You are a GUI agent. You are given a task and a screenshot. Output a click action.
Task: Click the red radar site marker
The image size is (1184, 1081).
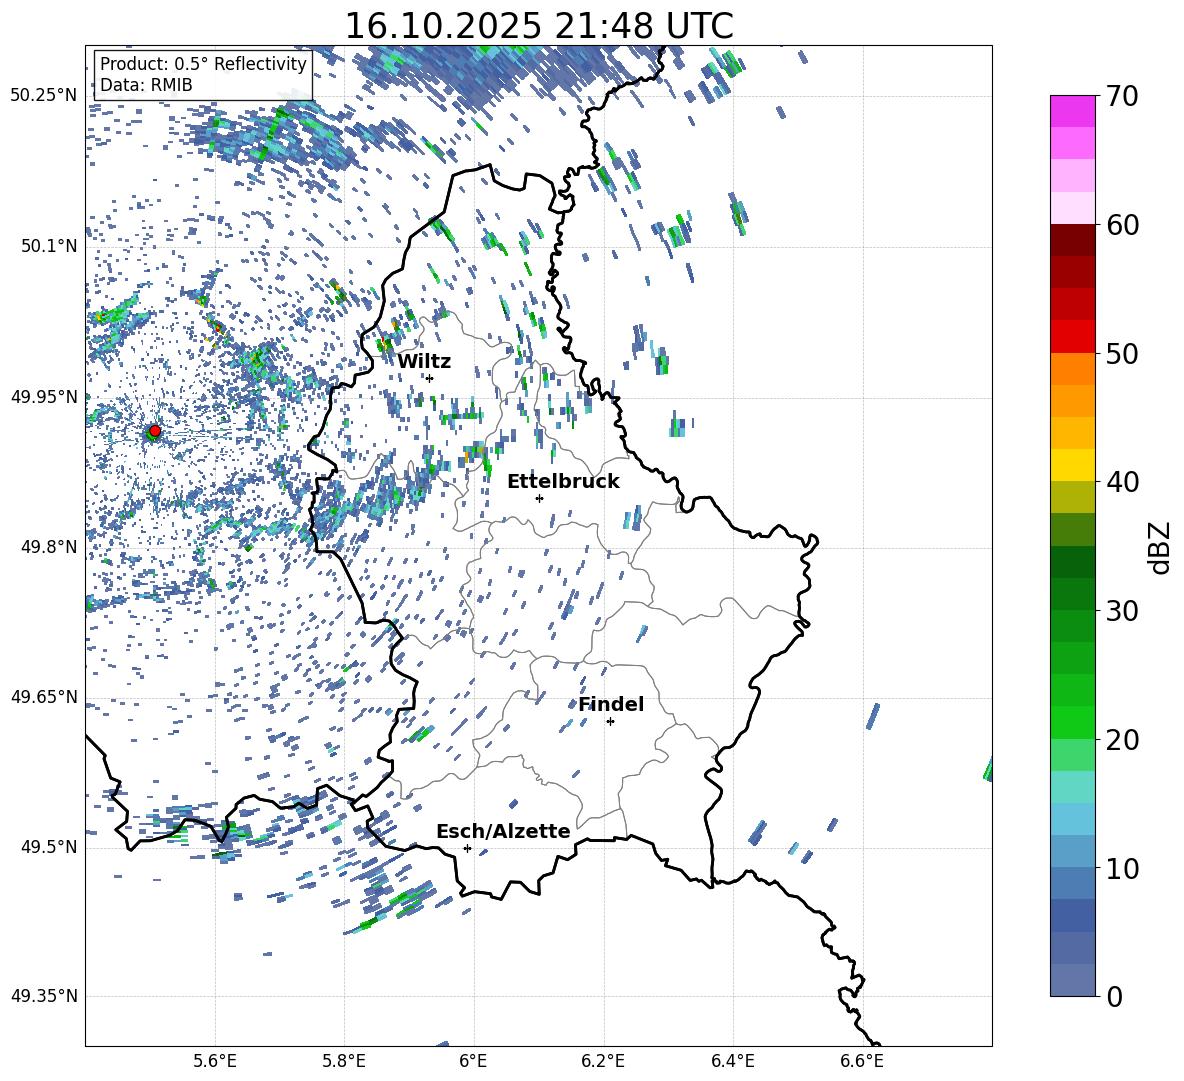tap(154, 431)
